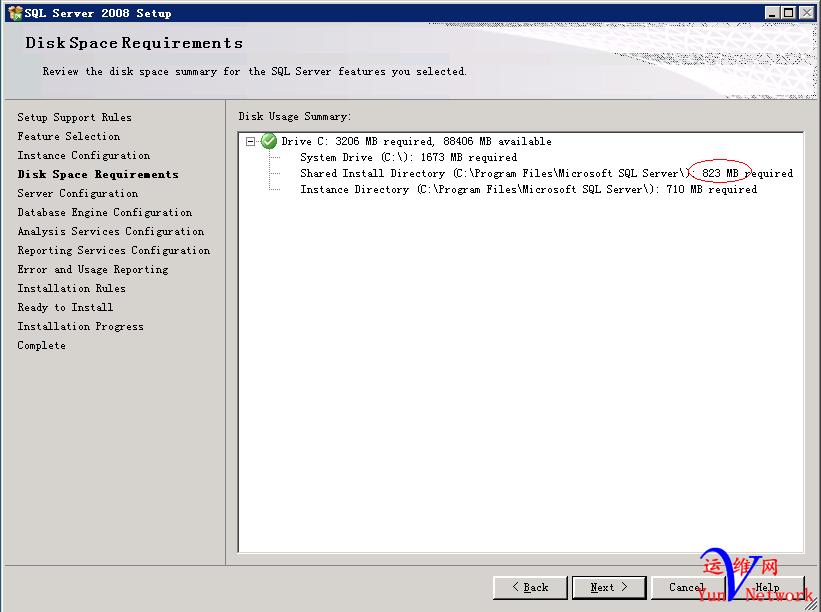Click Feature Selection step
Viewport: 821px width, 612px height.
click(69, 136)
